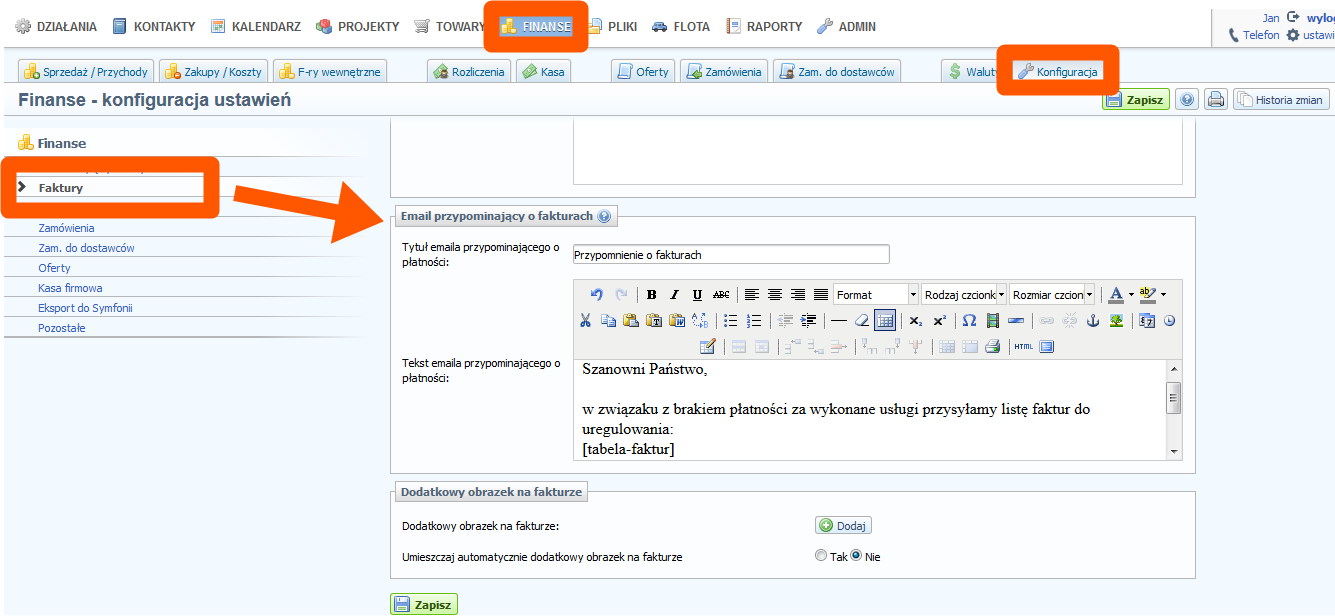Click Dodaj to add invoice image
The image size is (1335, 616).
[x=844, y=526]
